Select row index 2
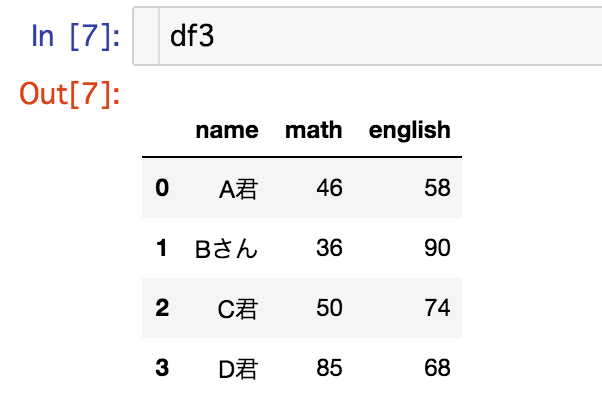Image resolution: width=602 pixels, height=410 pixels. pyautogui.click(x=162, y=308)
